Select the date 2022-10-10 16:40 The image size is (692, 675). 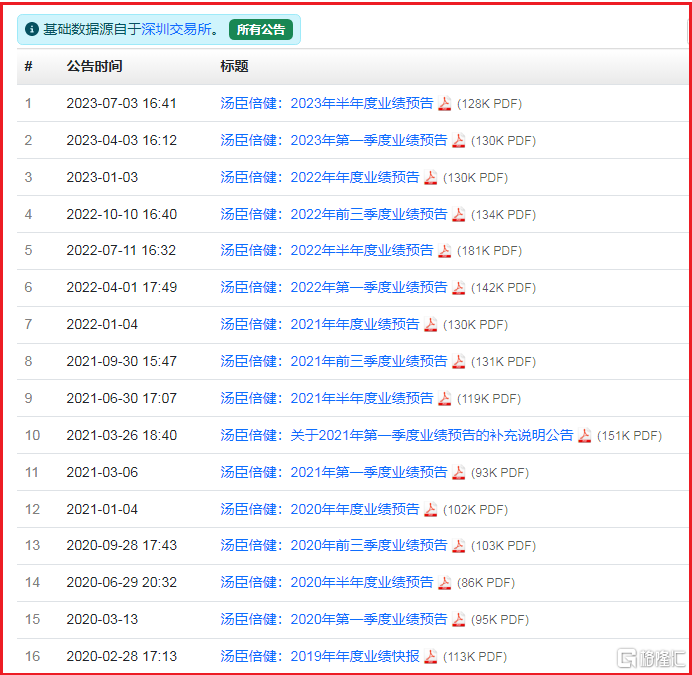point(121,215)
